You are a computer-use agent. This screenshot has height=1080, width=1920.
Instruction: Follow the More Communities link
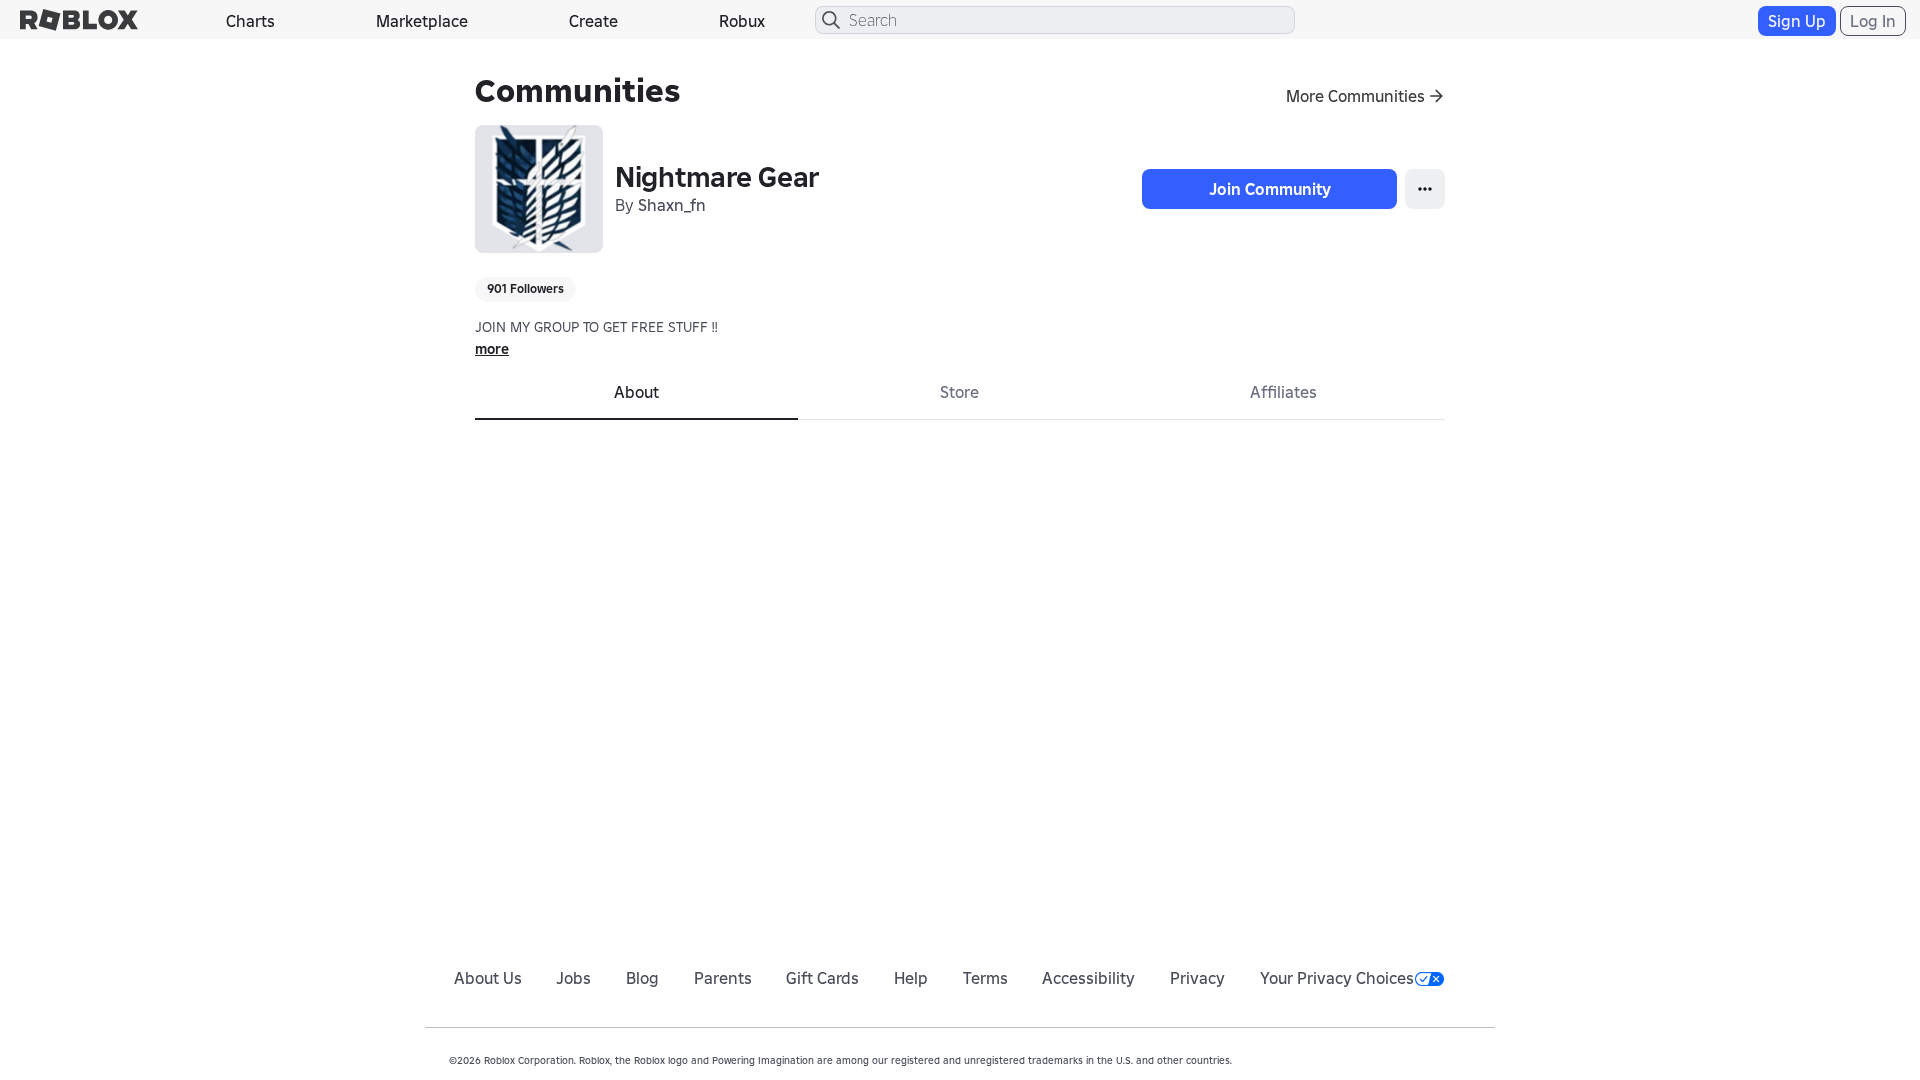tap(1365, 96)
